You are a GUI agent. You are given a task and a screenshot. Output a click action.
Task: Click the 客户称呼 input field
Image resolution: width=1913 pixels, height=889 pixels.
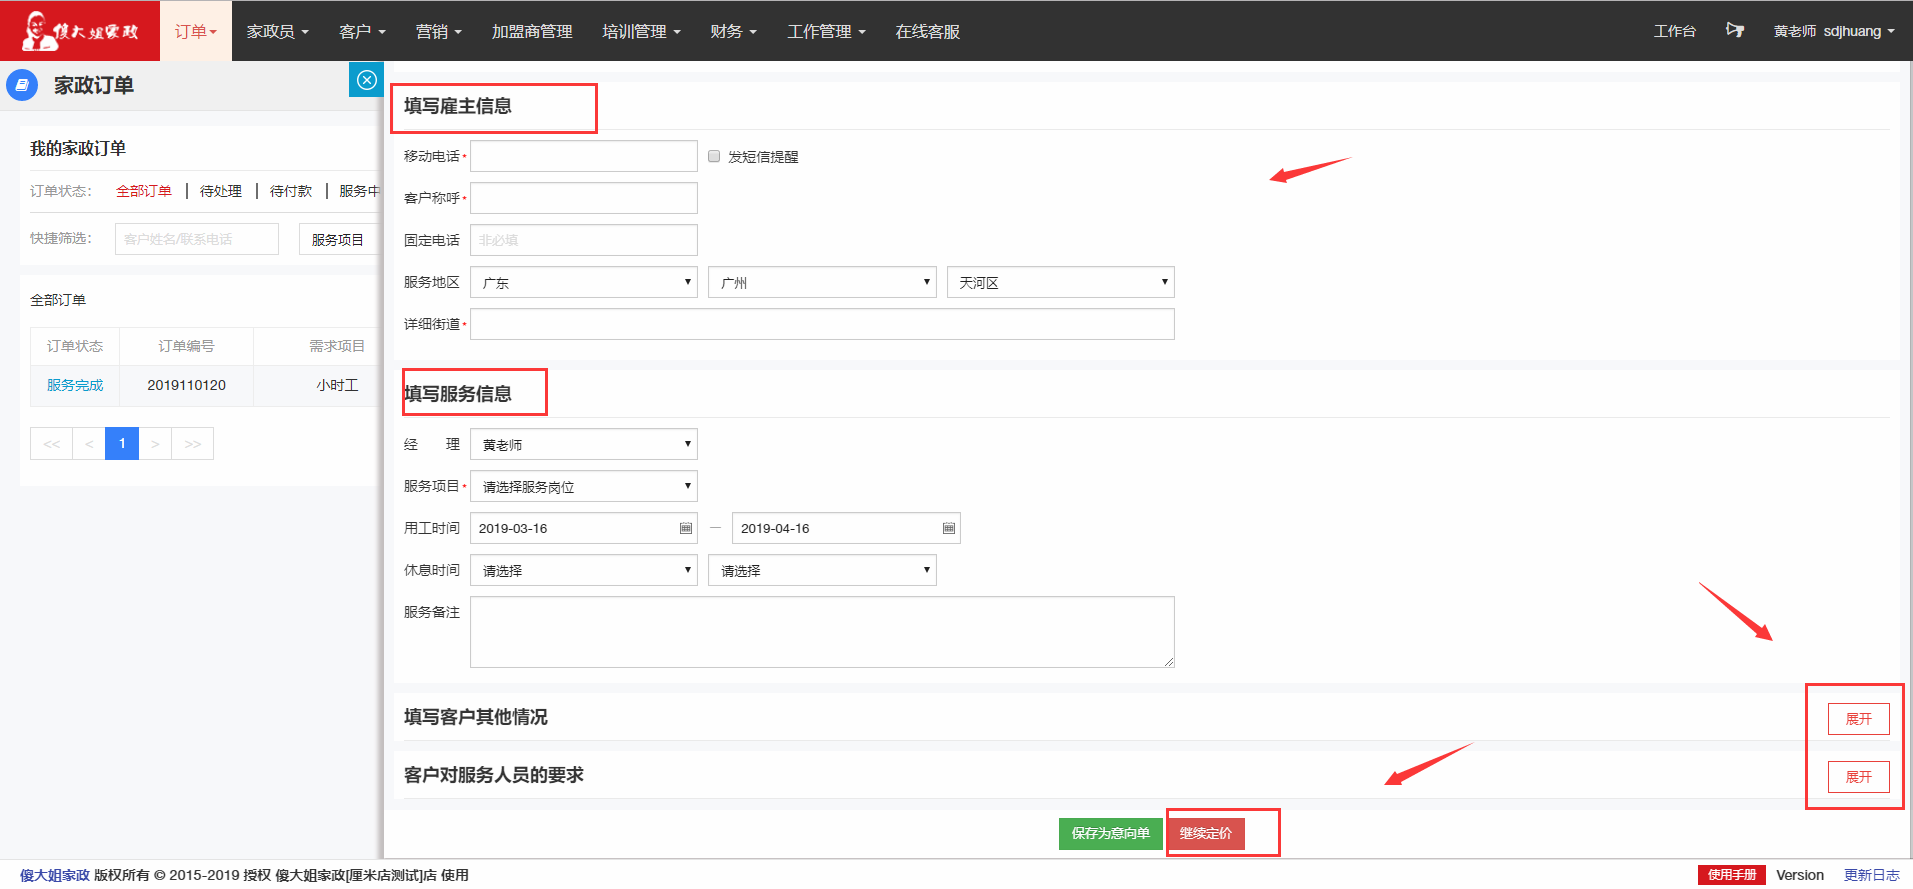(x=584, y=198)
